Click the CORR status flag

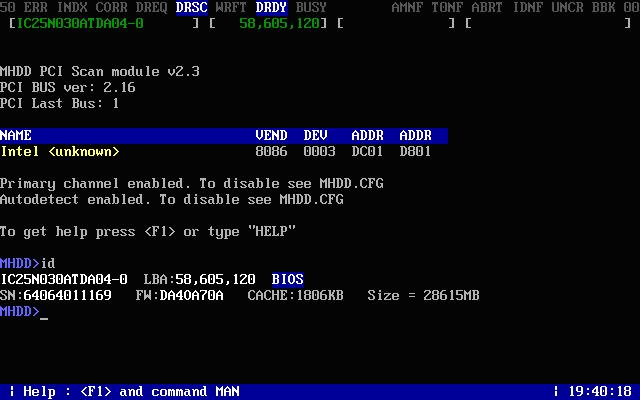[111, 7]
